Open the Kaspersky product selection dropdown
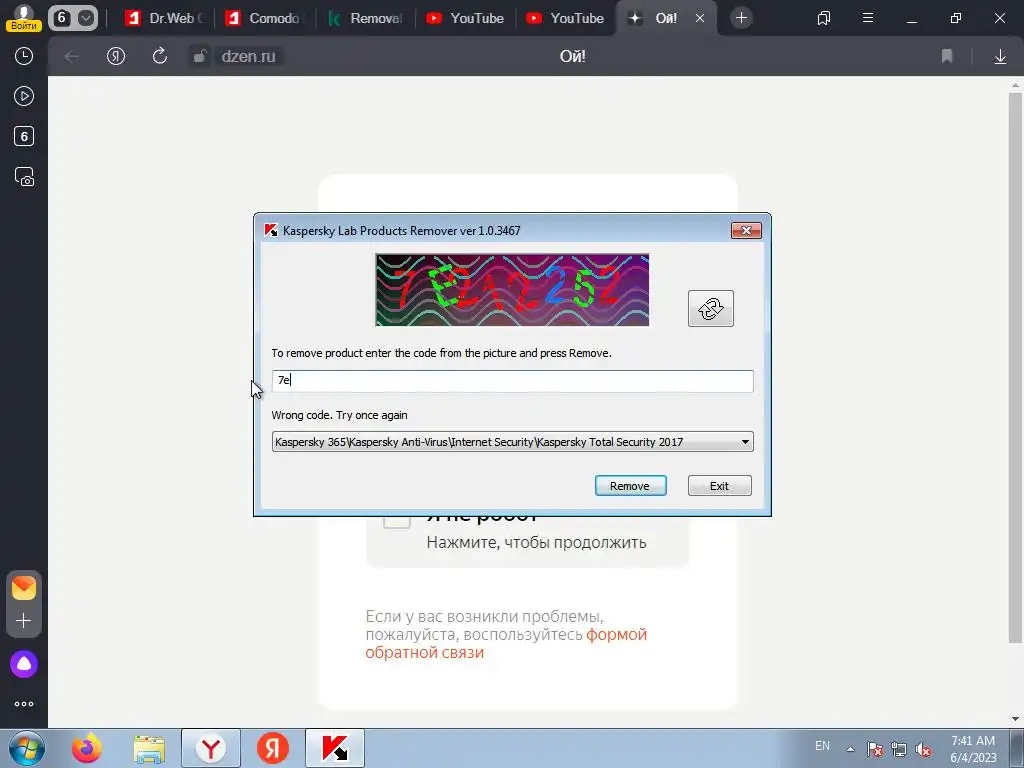 click(x=512, y=441)
